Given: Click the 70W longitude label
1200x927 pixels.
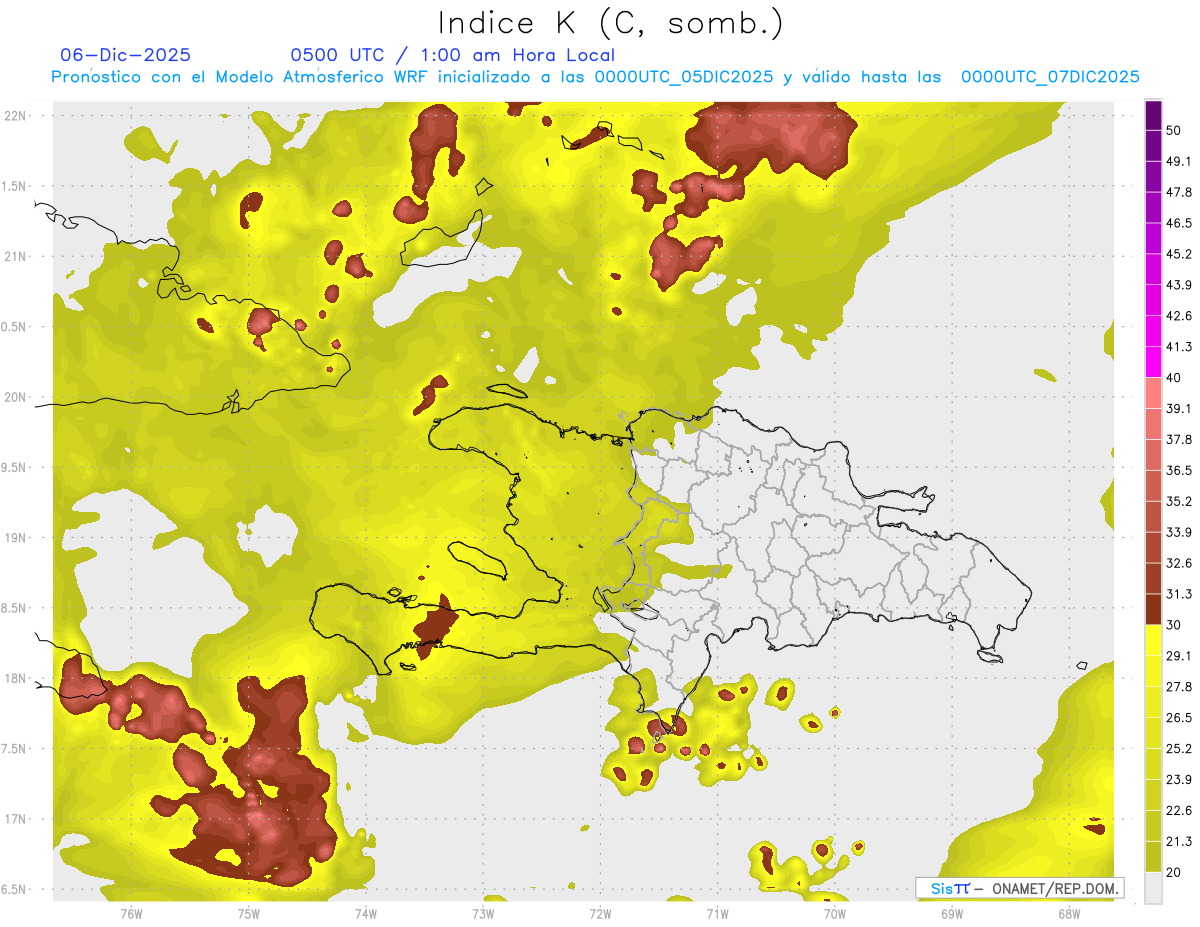Looking at the screenshot, I should pos(834,913).
